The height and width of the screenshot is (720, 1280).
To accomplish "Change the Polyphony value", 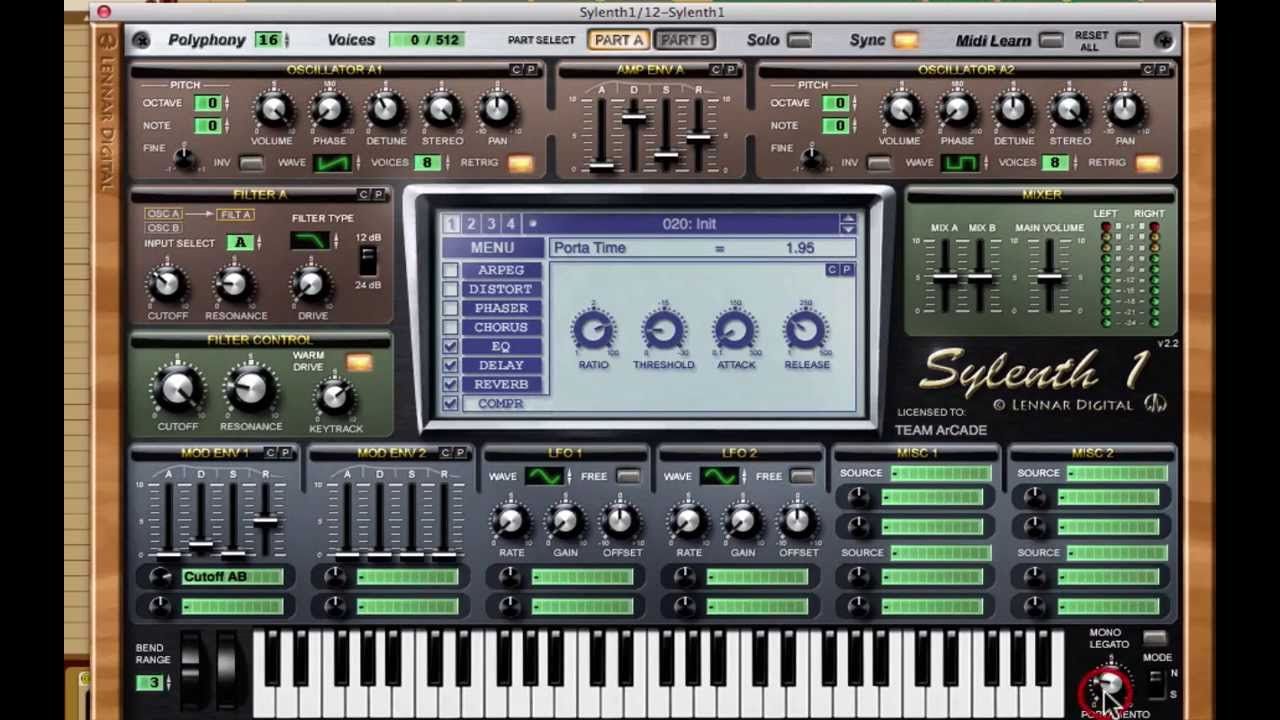I will tap(268, 40).
